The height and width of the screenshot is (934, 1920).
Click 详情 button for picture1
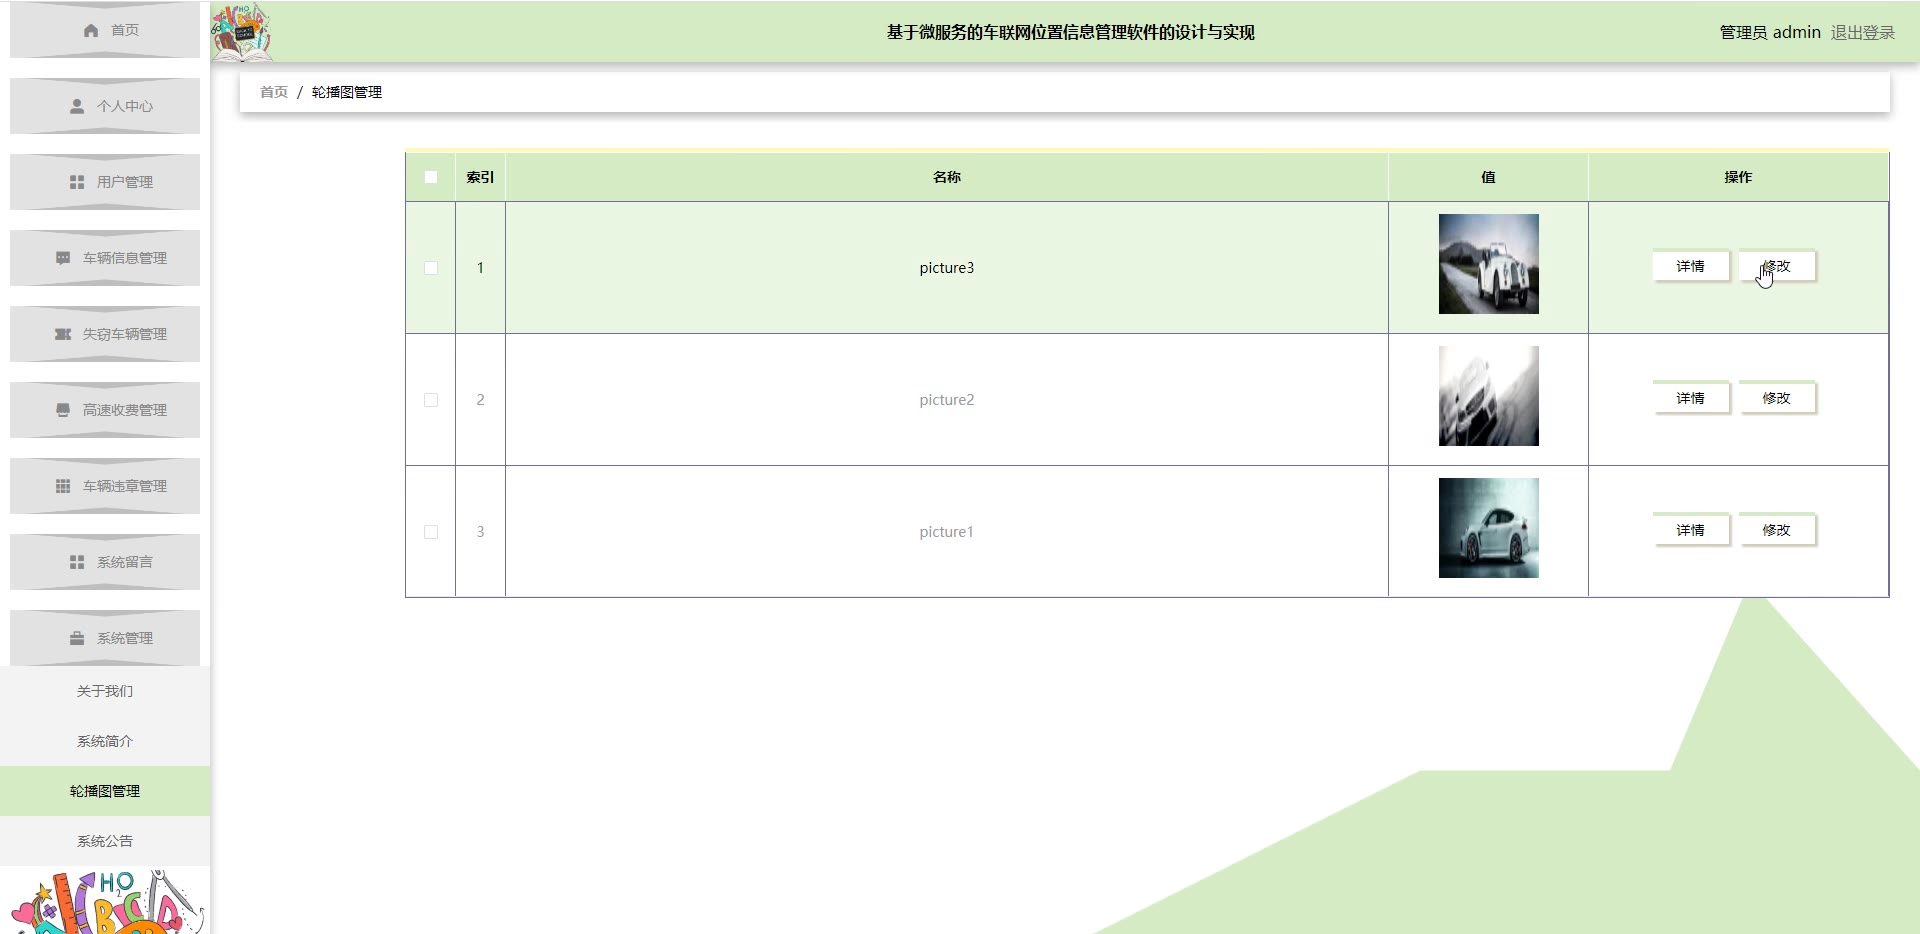coord(1691,530)
